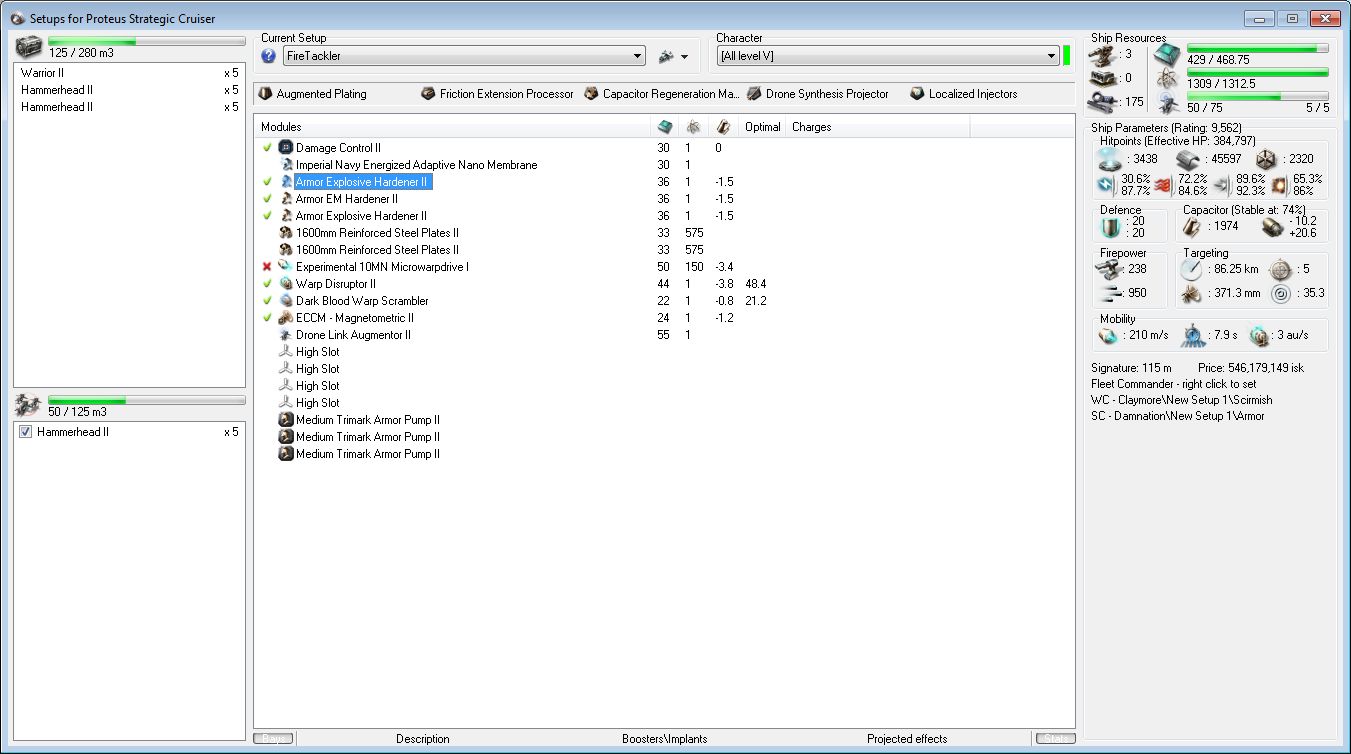Click the blue help icon beside Current Setup

268,56
